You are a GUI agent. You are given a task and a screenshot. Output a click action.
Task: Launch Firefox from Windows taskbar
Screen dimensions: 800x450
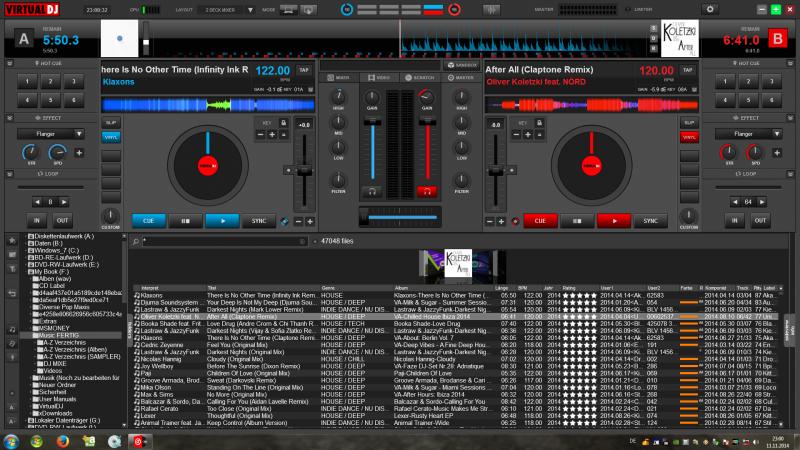coord(63,441)
